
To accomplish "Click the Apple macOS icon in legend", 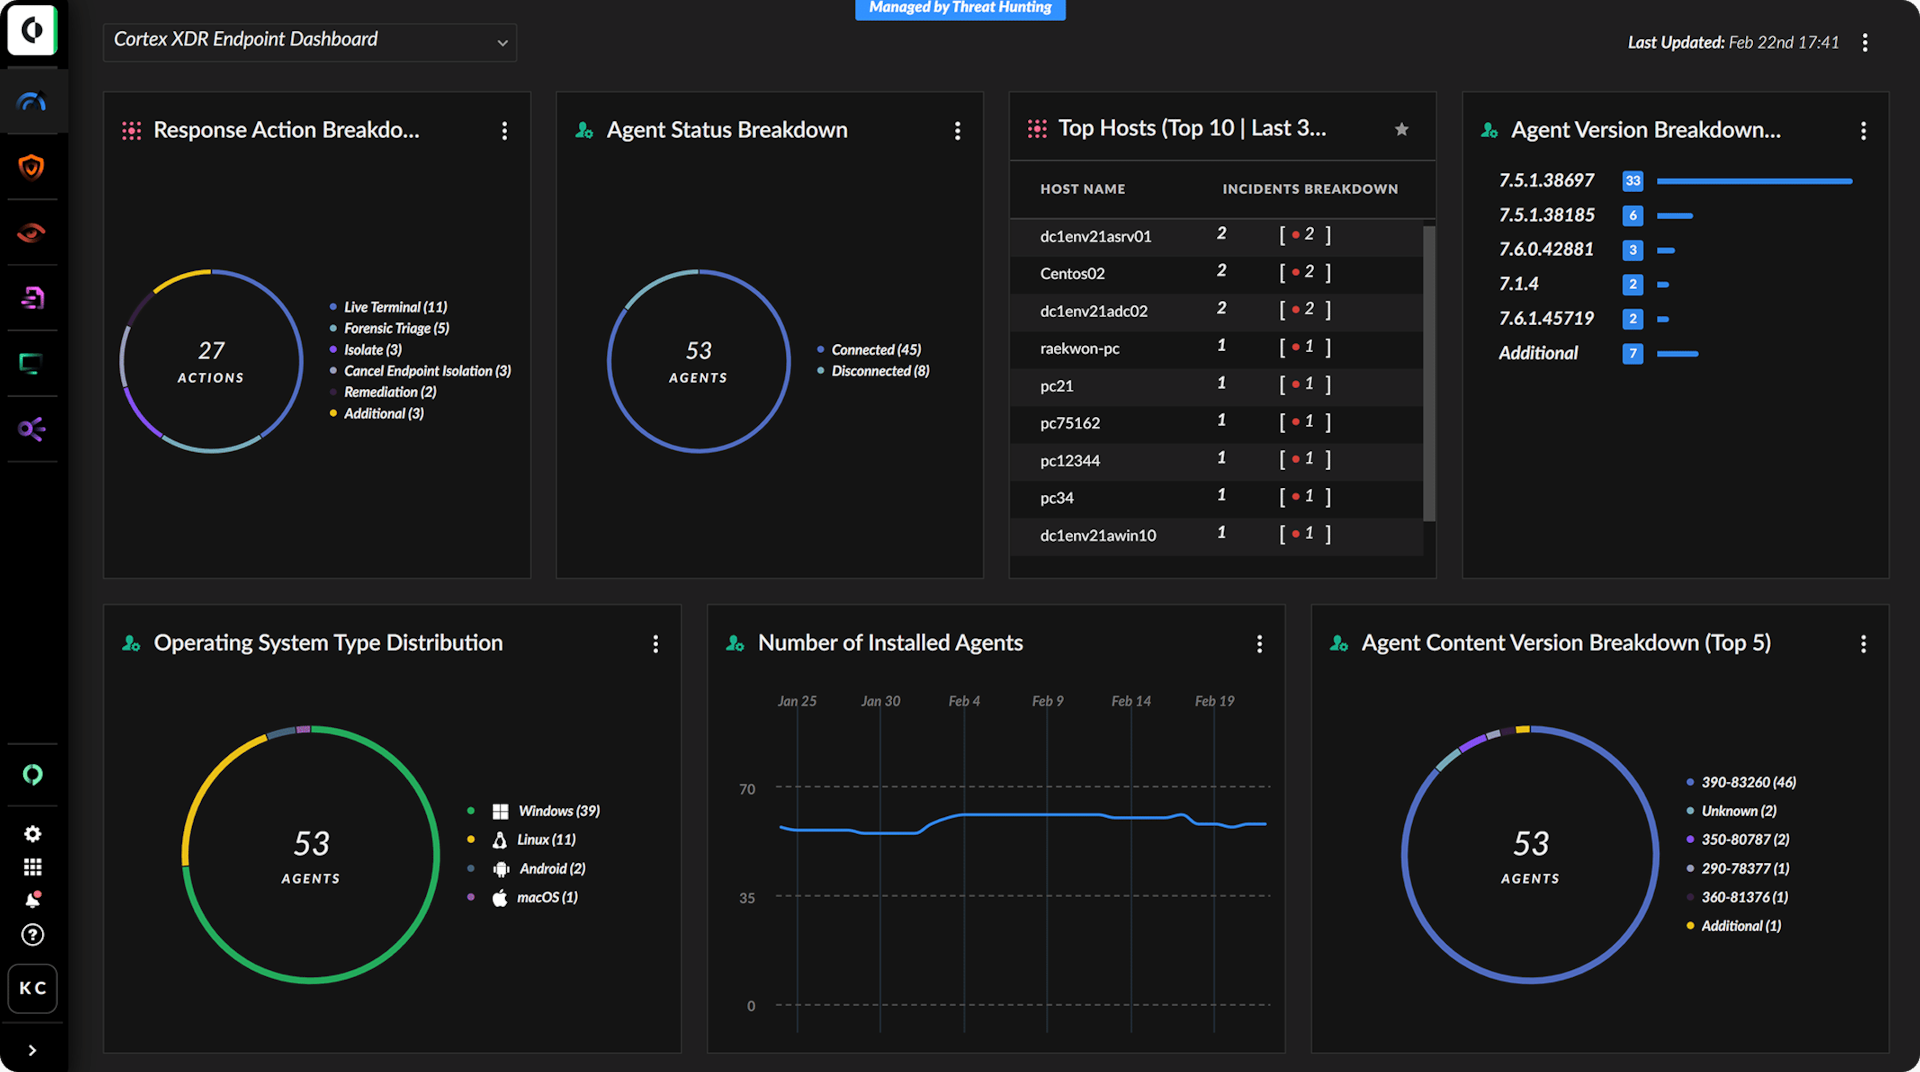I will pyautogui.click(x=500, y=898).
